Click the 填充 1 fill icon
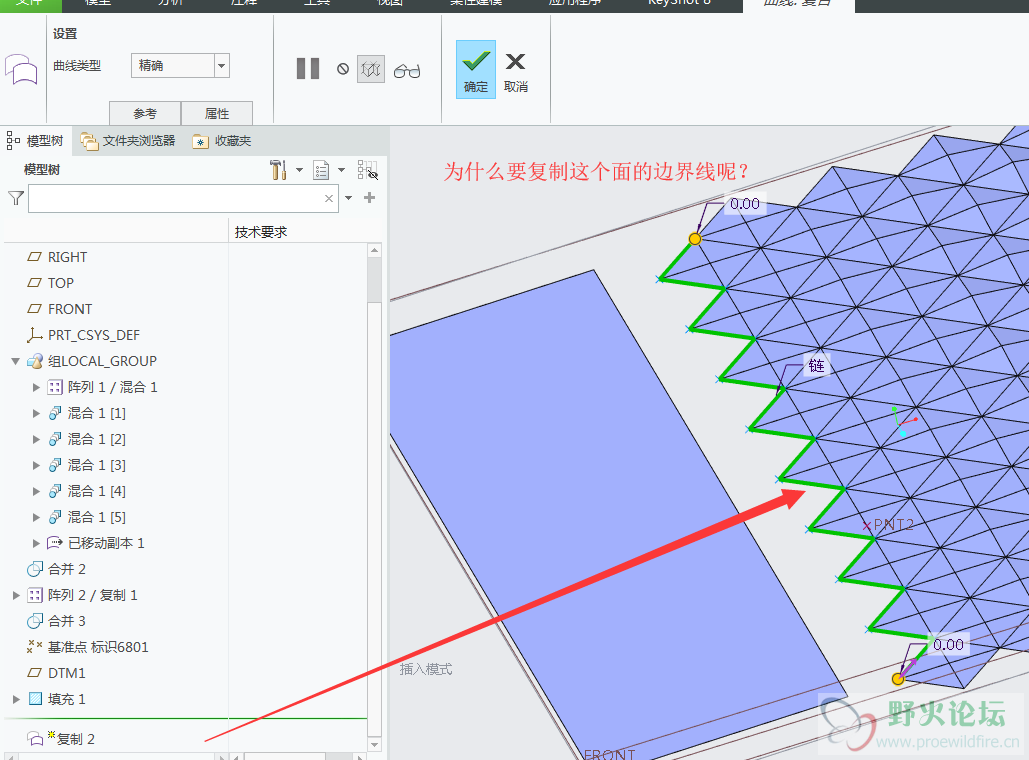 (35, 699)
